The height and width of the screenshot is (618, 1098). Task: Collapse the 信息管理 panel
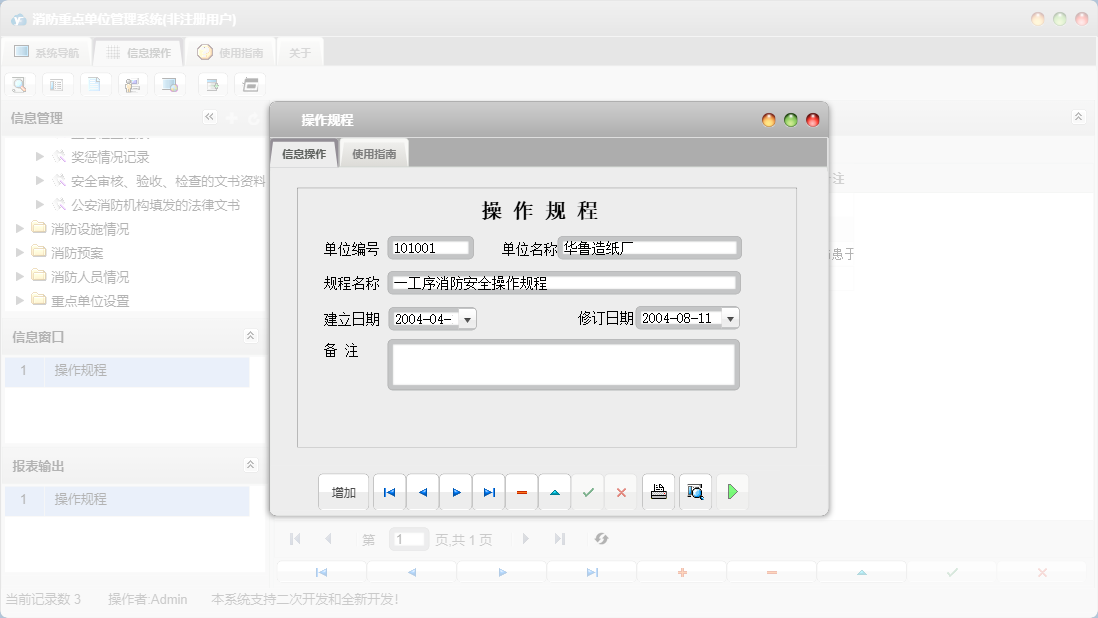209,117
